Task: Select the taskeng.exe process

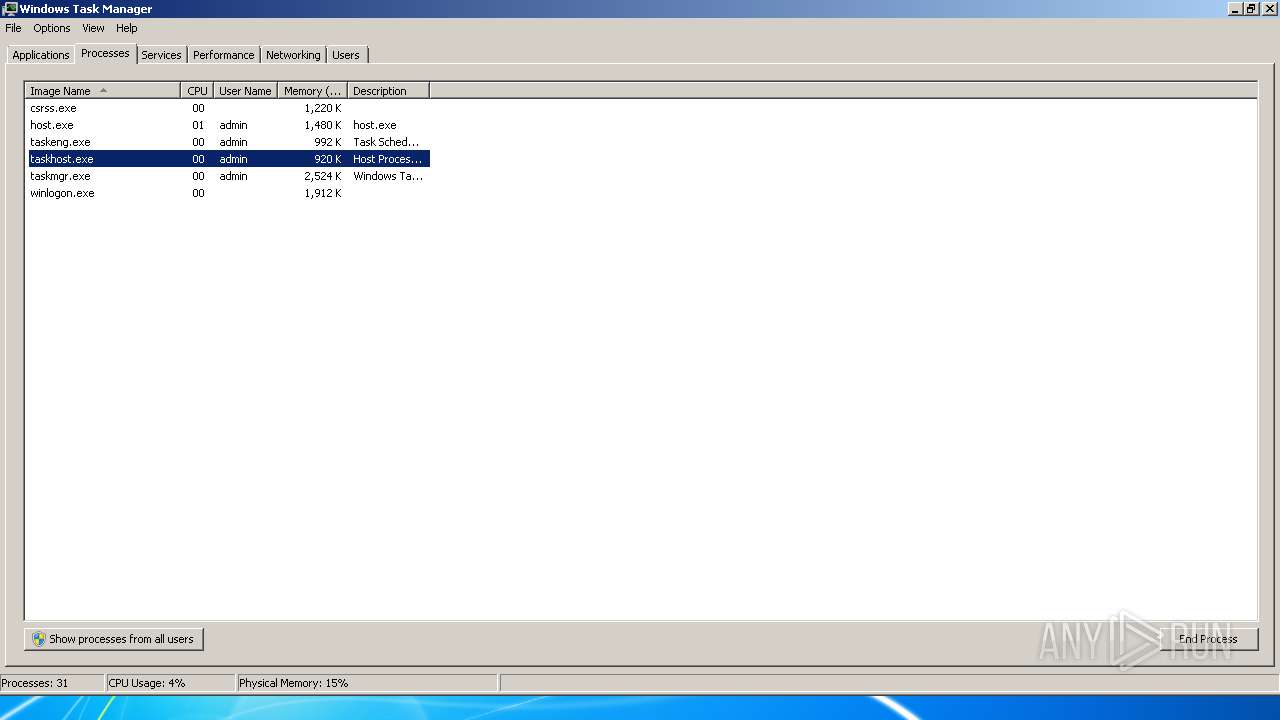Action: [228, 142]
